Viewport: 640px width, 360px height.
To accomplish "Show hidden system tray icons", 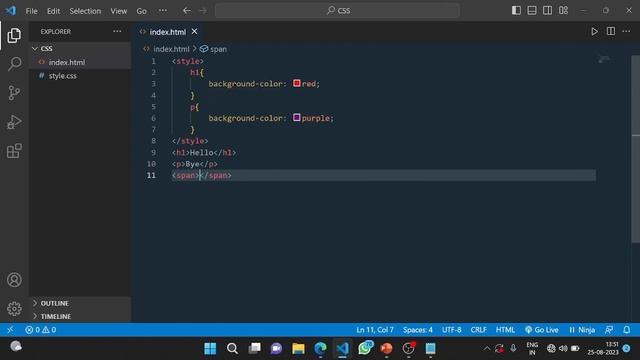I will (487, 348).
